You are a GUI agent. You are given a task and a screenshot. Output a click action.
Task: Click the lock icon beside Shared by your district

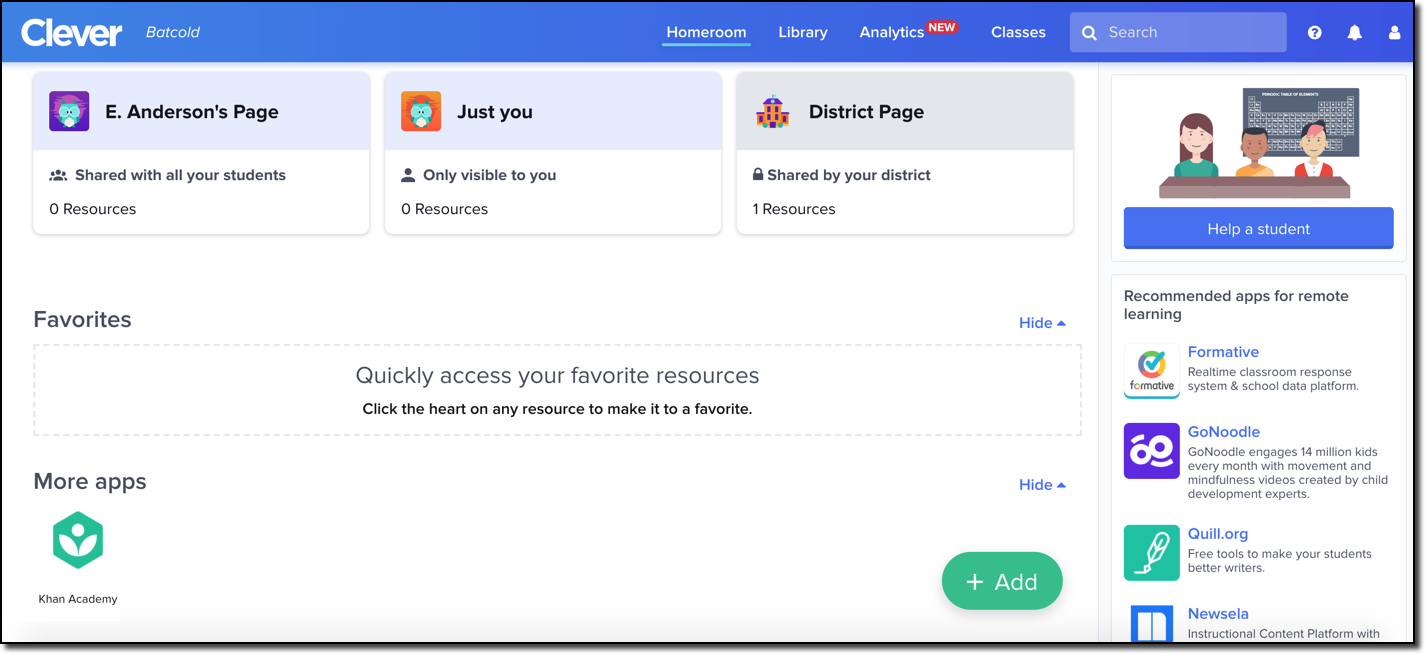click(758, 174)
